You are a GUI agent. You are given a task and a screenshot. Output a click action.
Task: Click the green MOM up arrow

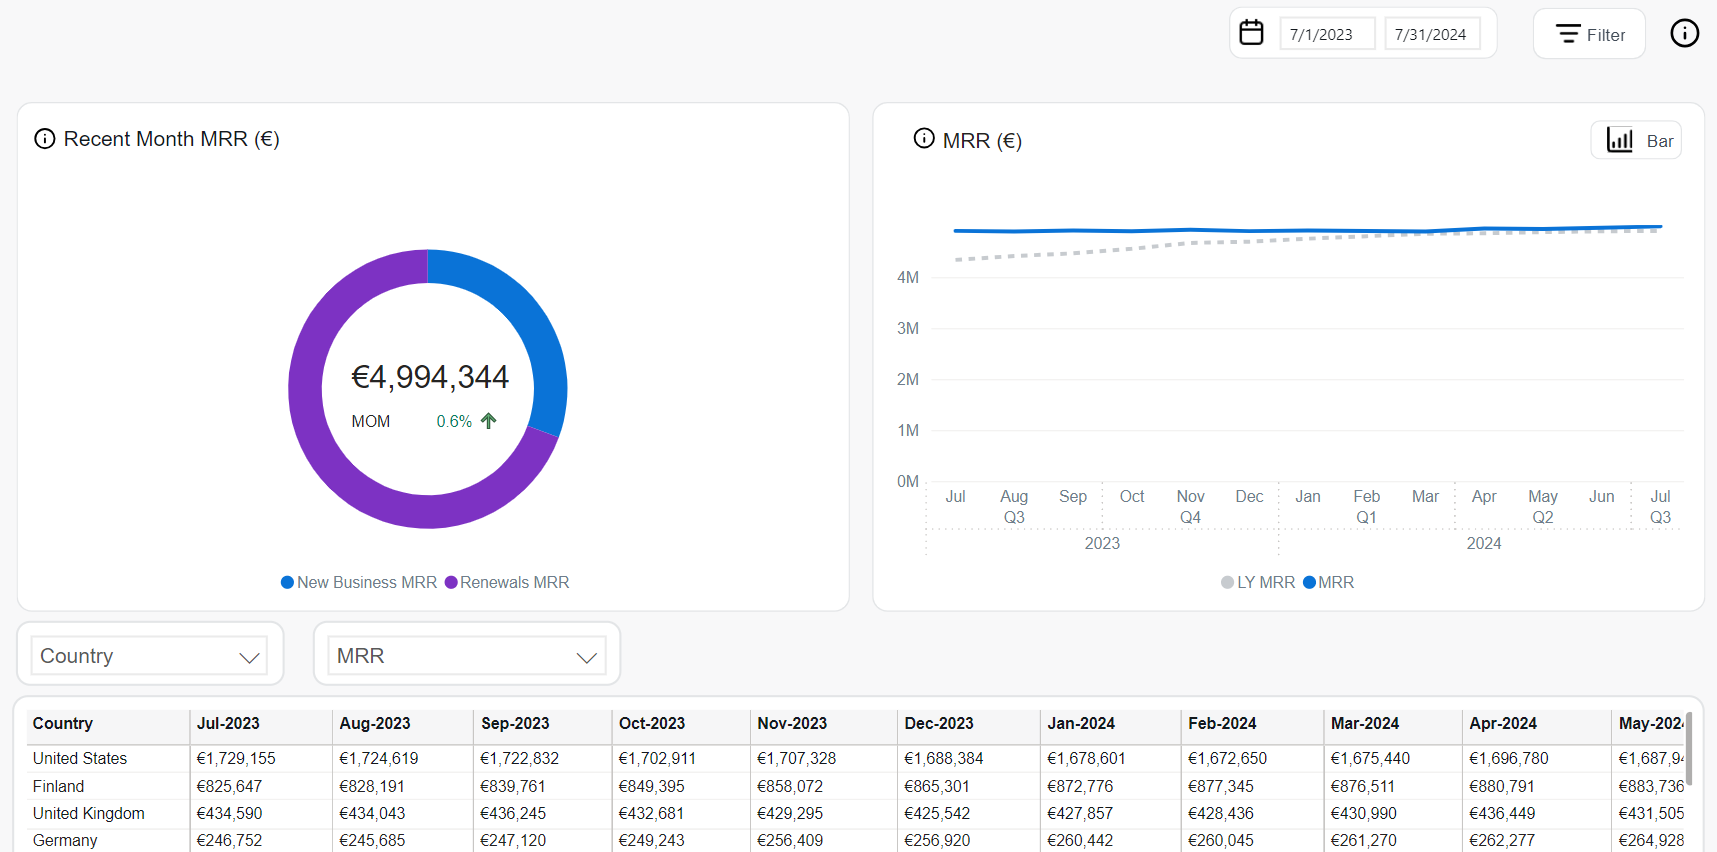tap(488, 421)
